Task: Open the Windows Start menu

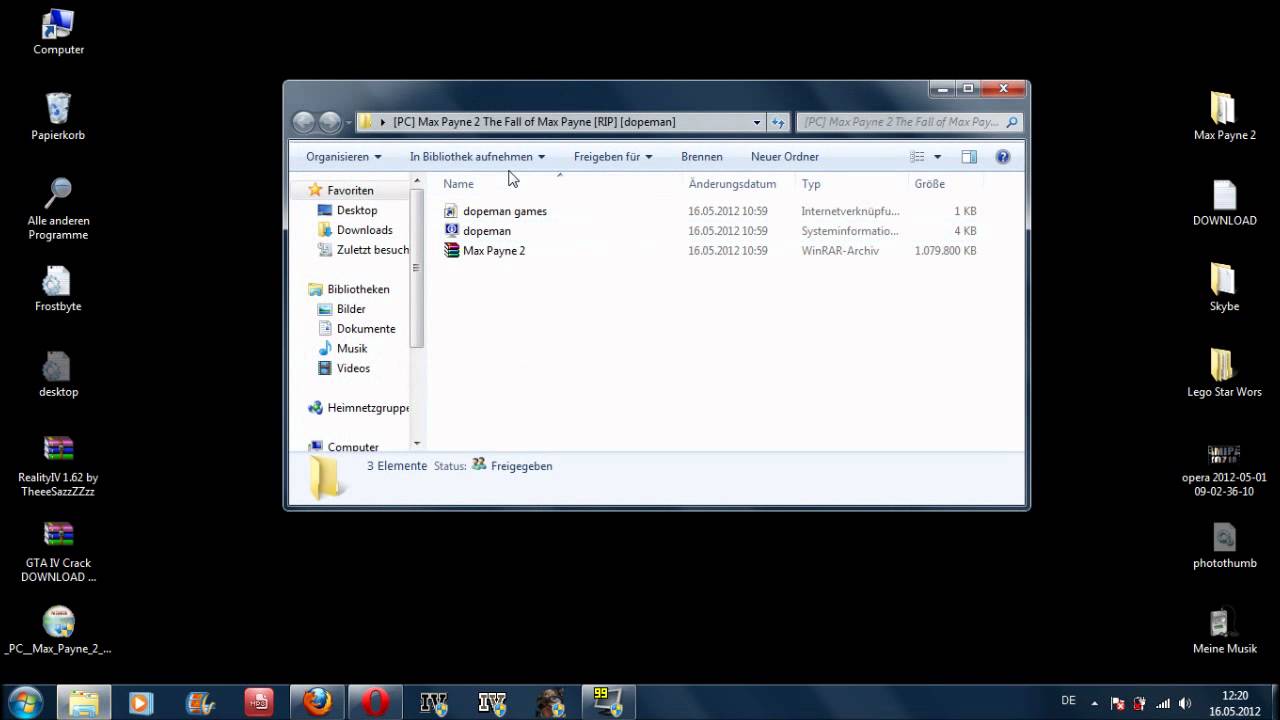Action: click(x=26, y=702)
